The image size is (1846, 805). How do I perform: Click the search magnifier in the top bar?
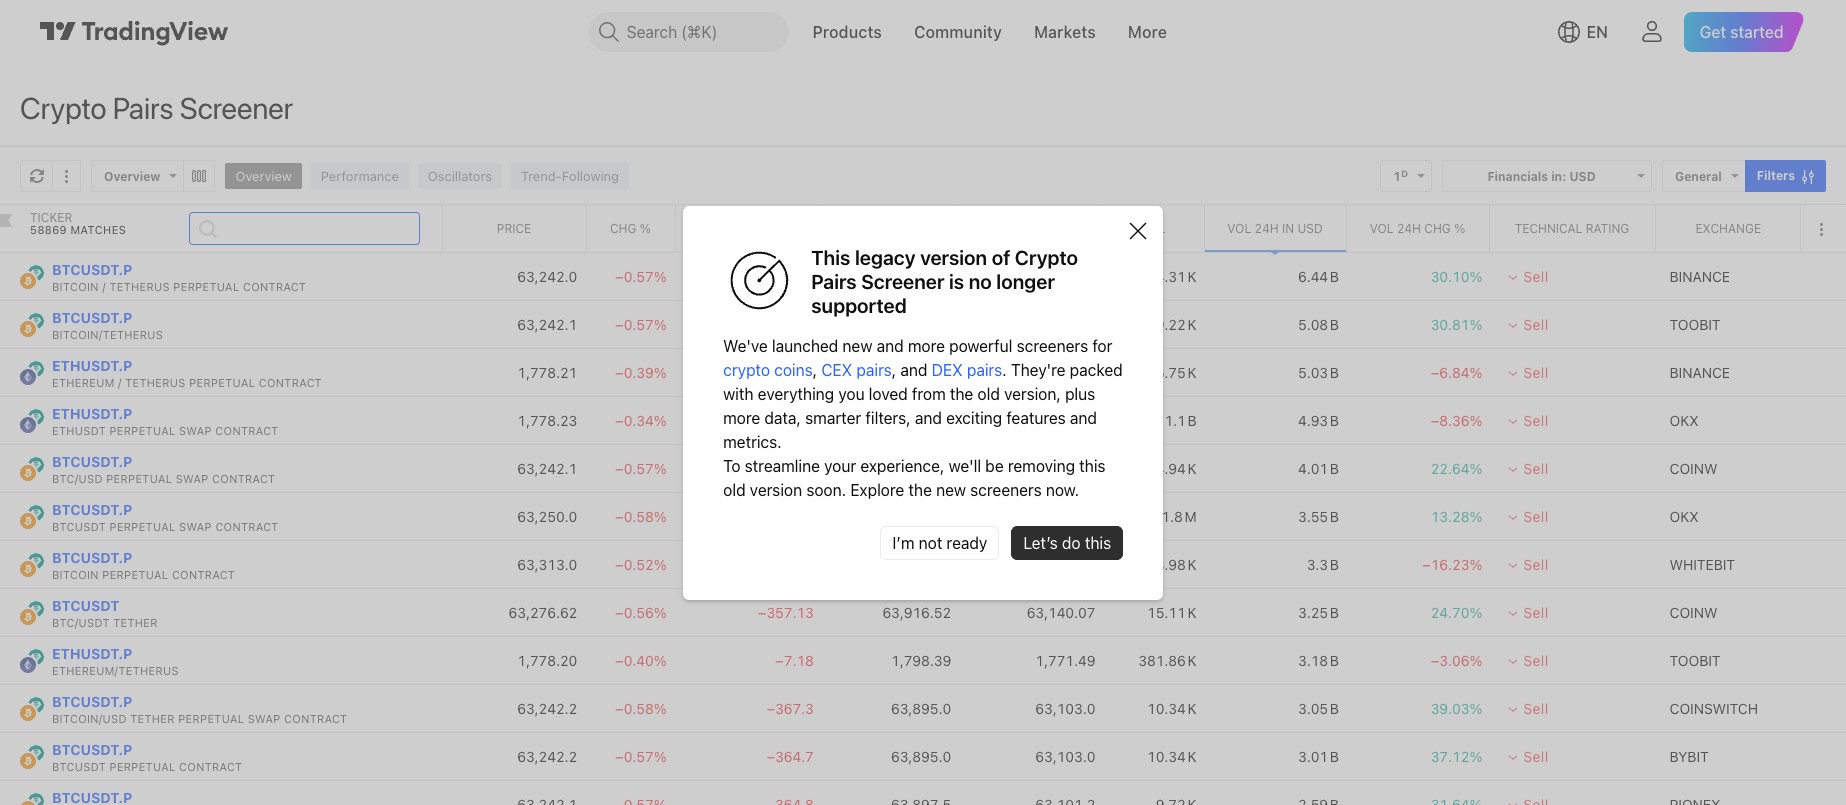pos(608,32)
